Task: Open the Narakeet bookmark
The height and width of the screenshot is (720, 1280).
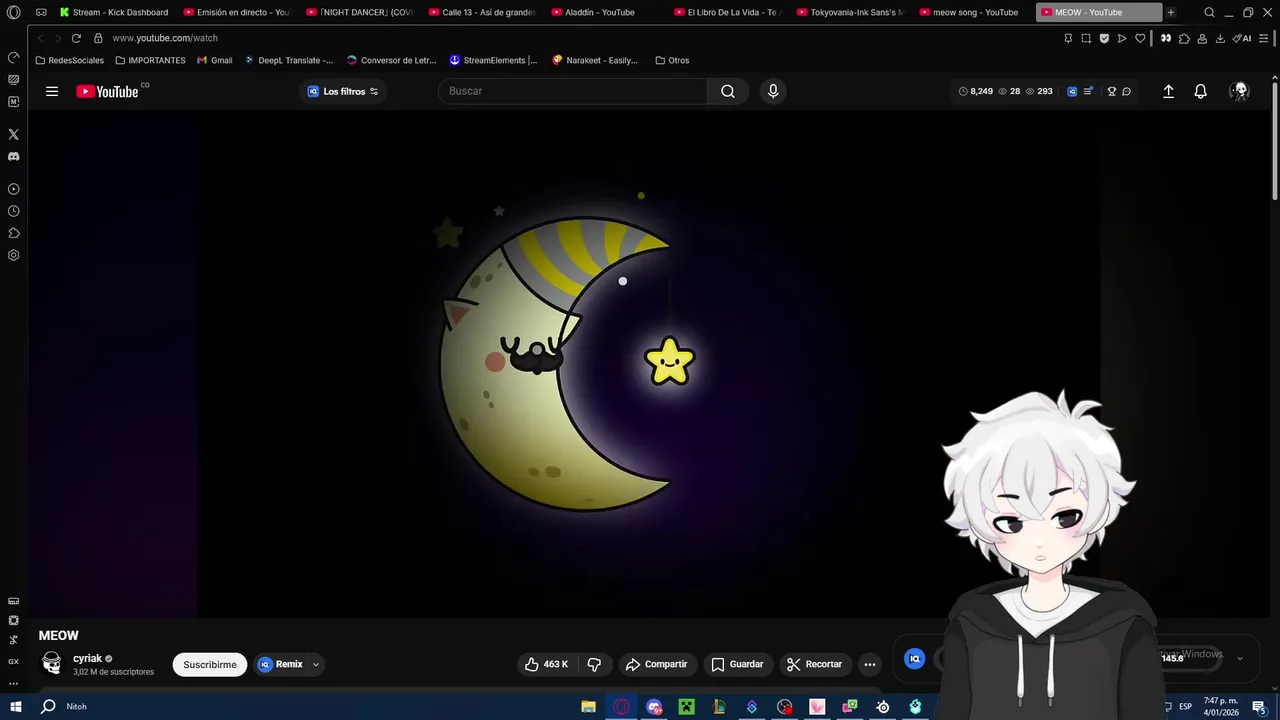Action: coord(595,60)
